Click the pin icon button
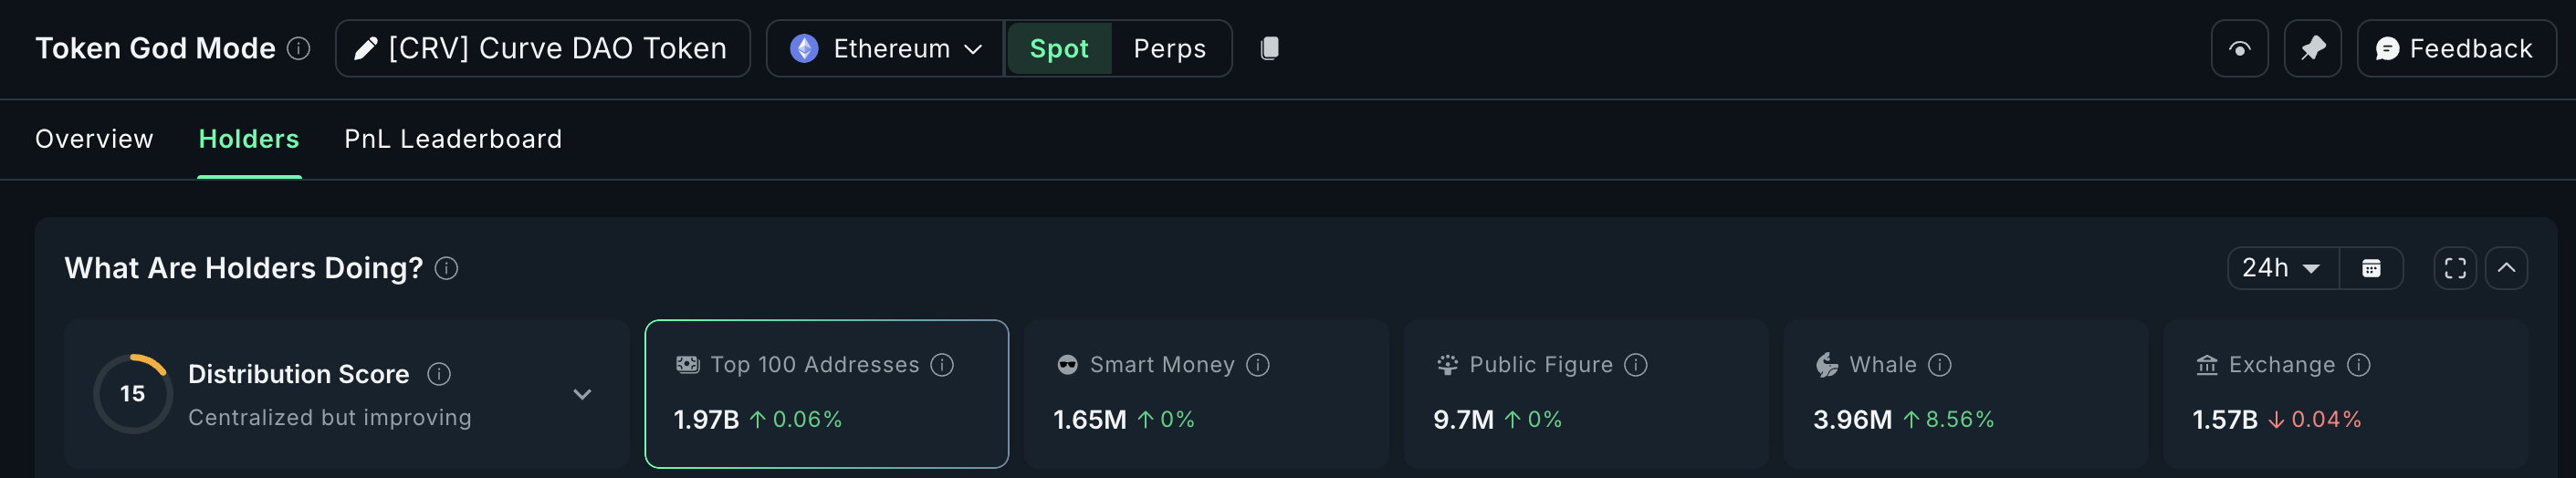The height and width of the screenshot is (478, 2576). (2312, 48)
